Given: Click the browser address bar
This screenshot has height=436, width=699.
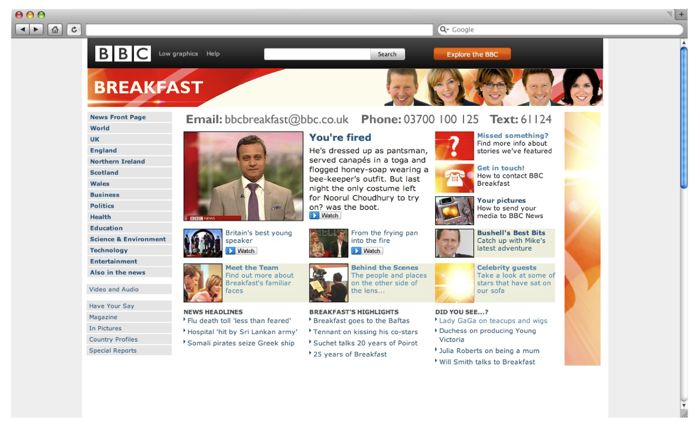Looking at the screenshot, I should point(259,30).
